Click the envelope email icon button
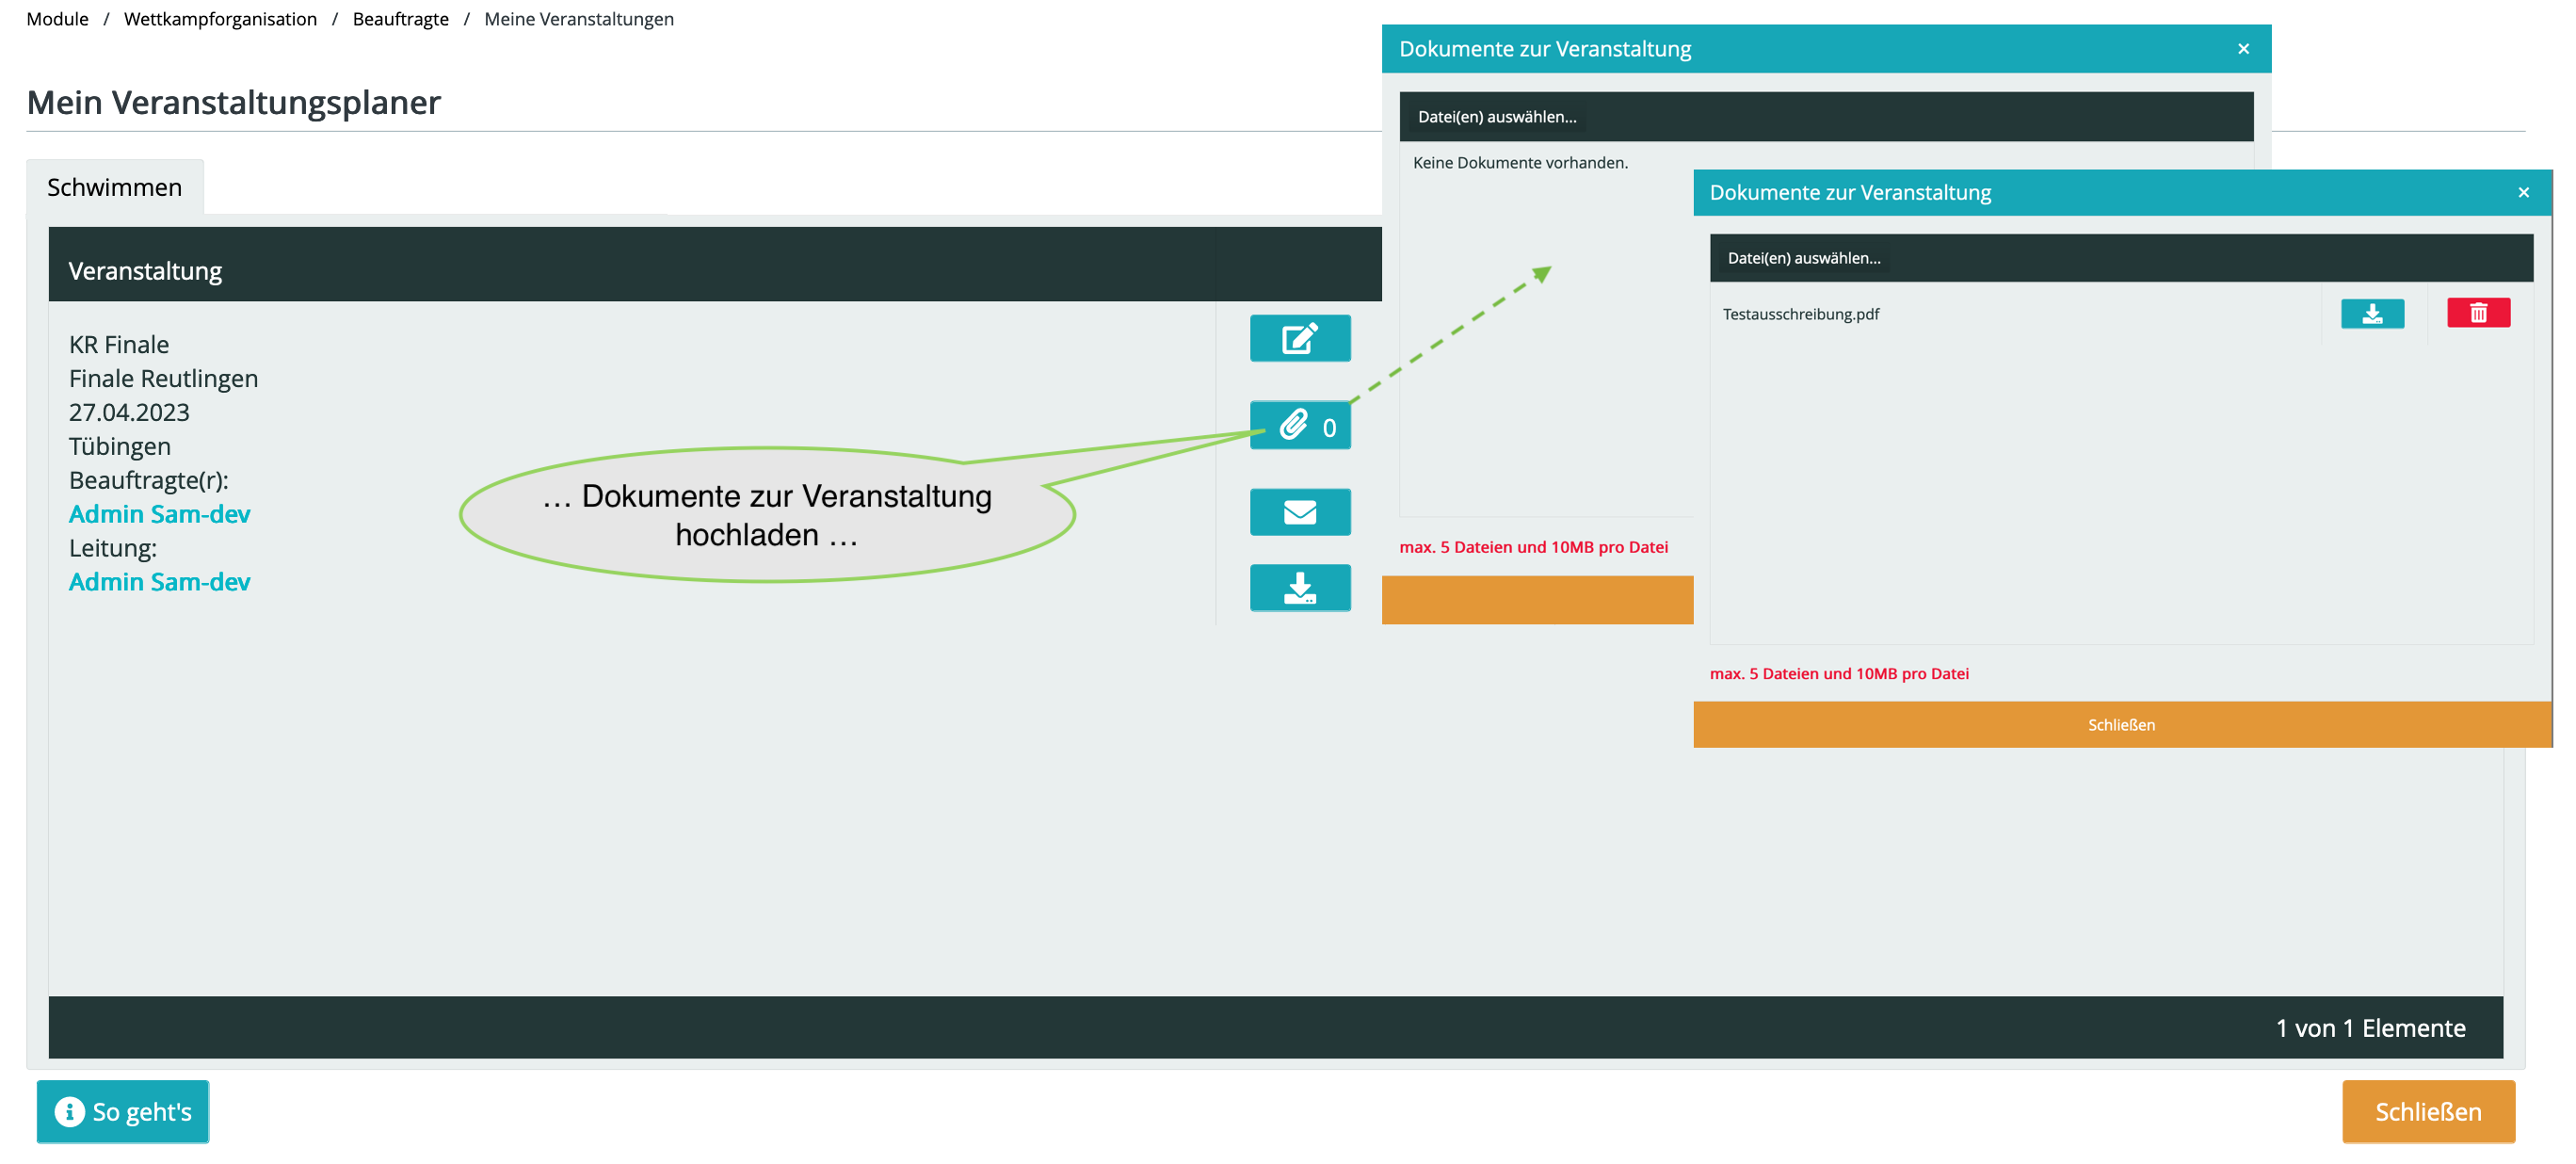Viewport: 2576px width, 1164px height. coord(1299,512)
